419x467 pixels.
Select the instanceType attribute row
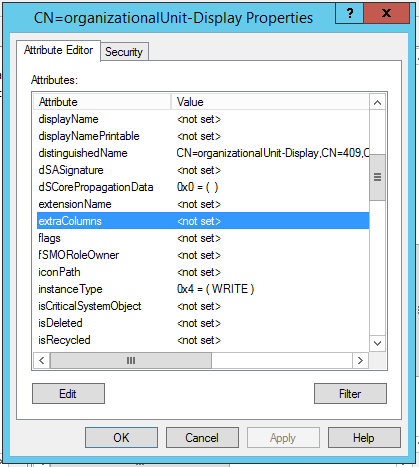click(203, 289)
